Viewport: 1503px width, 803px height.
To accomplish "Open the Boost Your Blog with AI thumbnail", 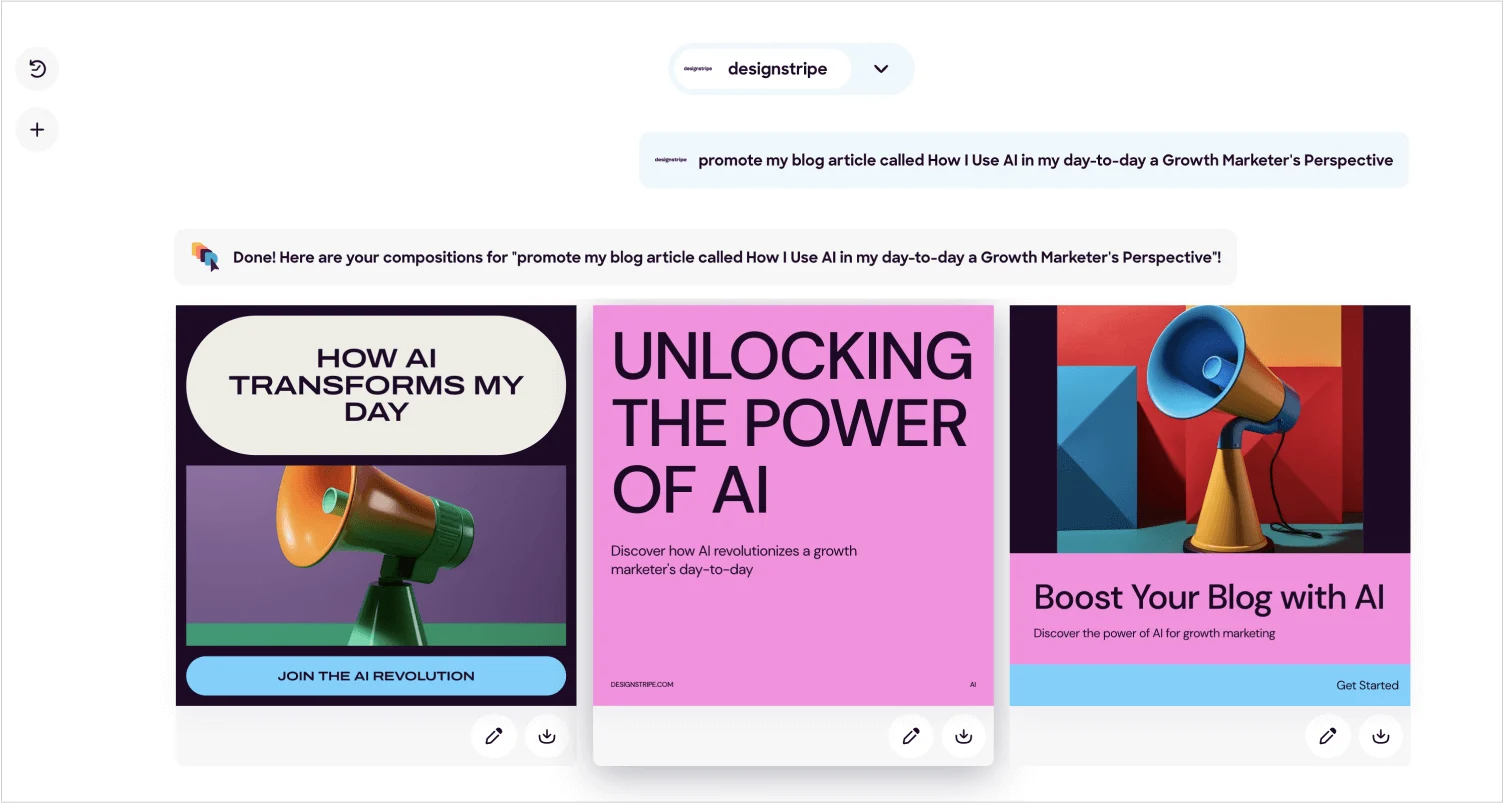I will tap(1210, 505).
